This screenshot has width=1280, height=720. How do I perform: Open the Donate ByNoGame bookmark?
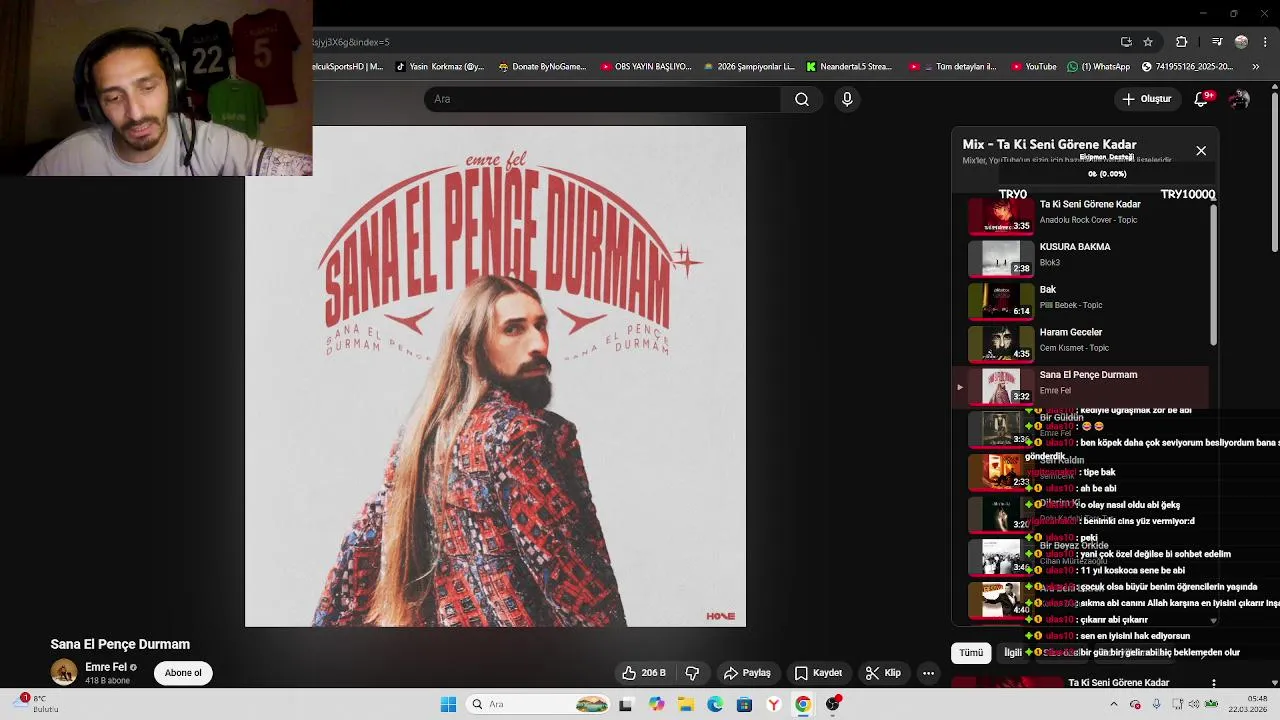click(x=542, y=67)
